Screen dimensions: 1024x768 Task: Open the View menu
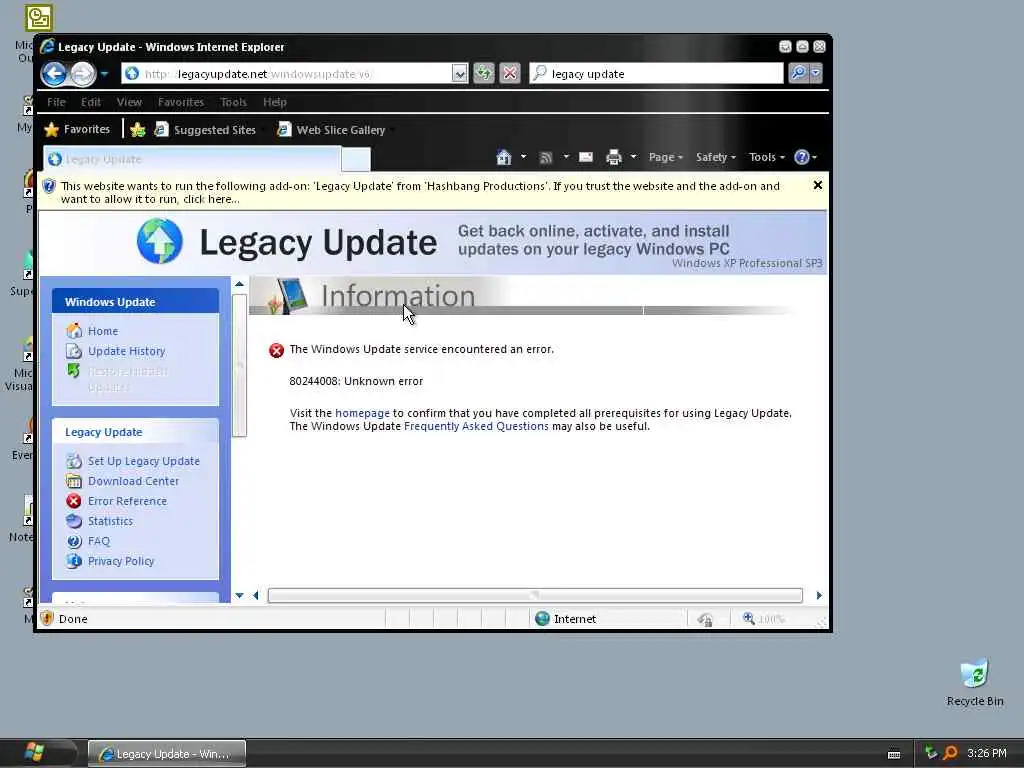(x=129, y=102)
